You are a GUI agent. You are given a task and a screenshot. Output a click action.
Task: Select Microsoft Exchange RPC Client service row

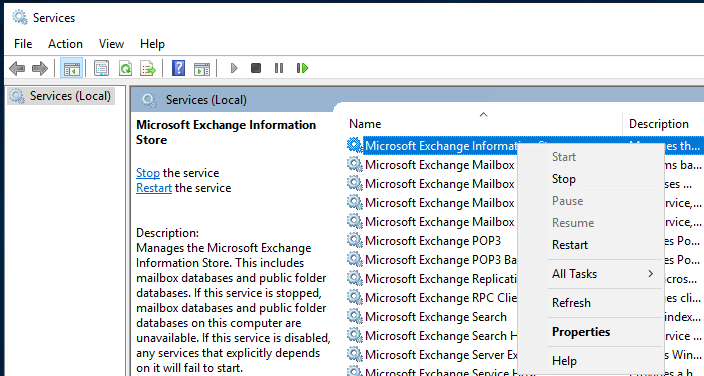(x=440, y=297)
